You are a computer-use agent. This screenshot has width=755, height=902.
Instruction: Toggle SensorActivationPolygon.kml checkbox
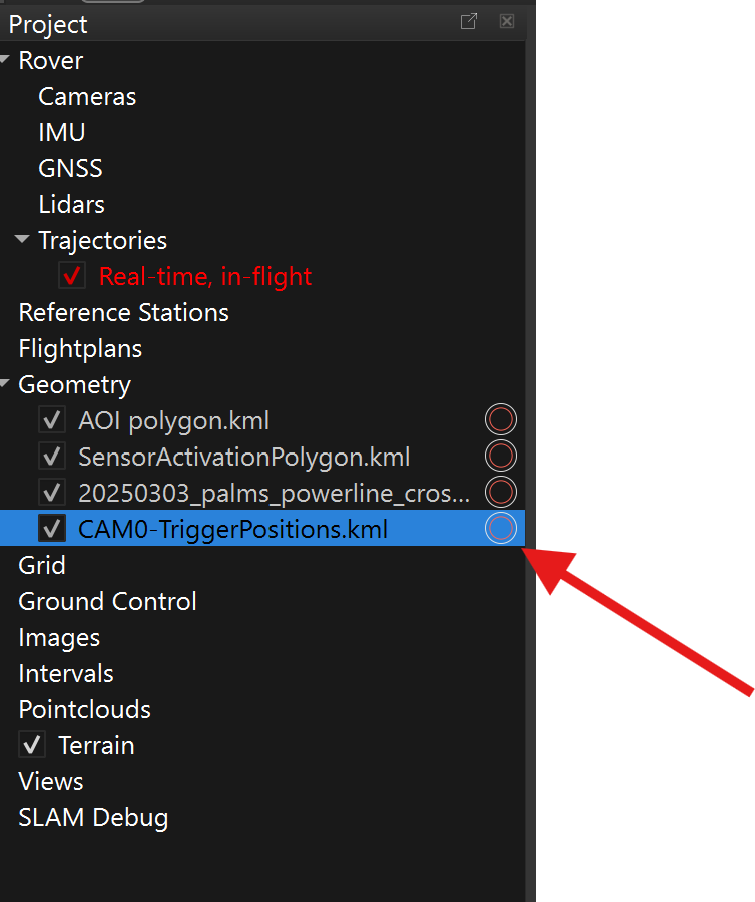click(51, 457)
